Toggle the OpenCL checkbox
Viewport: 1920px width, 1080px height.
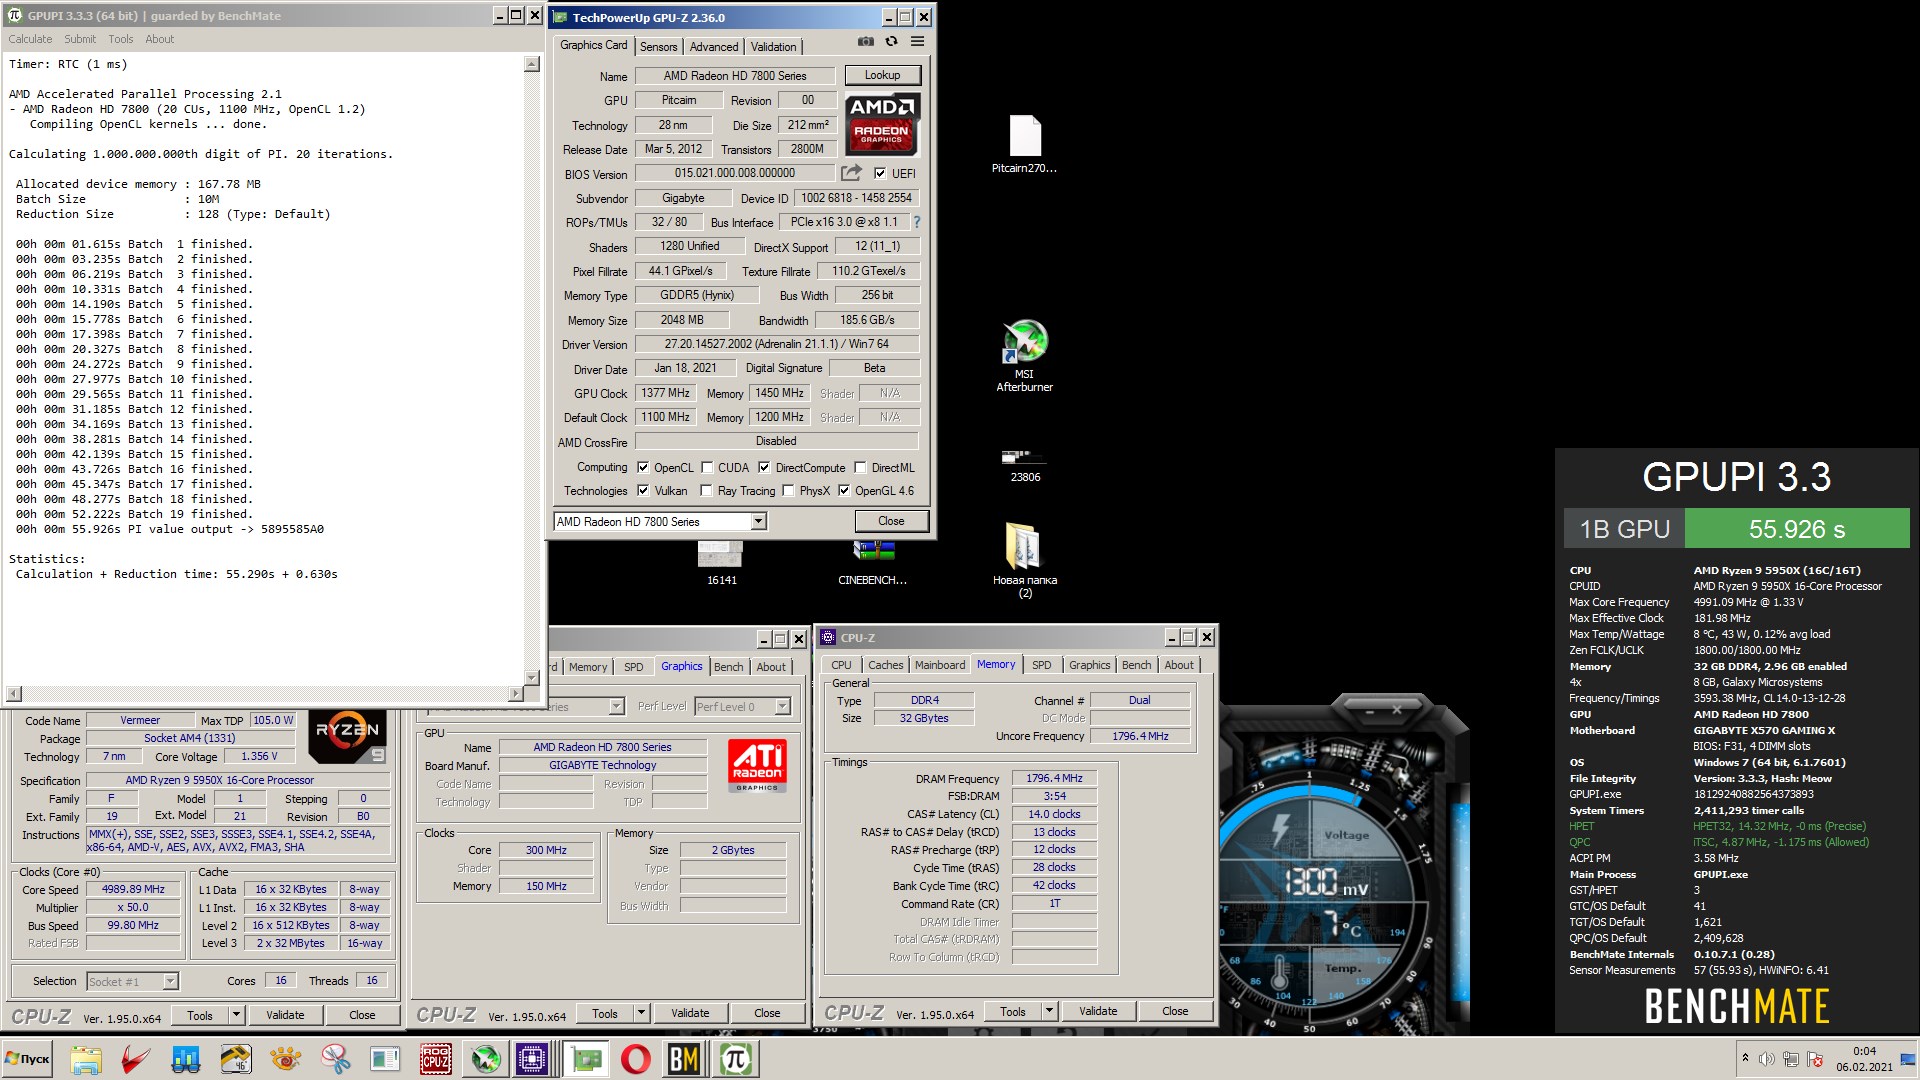(x=643, y=467)
